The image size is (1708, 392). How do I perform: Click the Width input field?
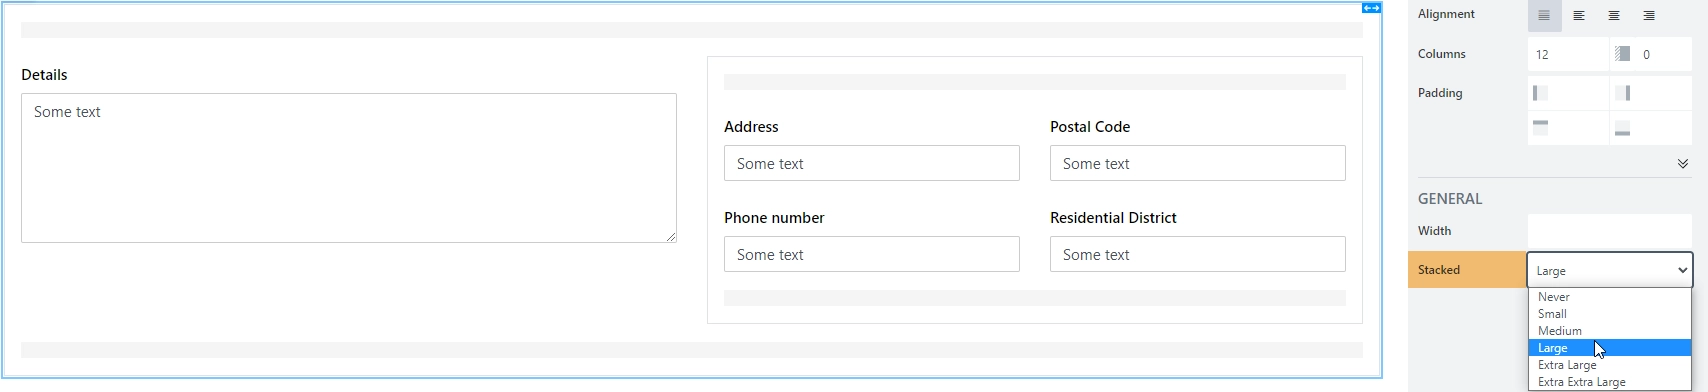tap(1610, 231)
